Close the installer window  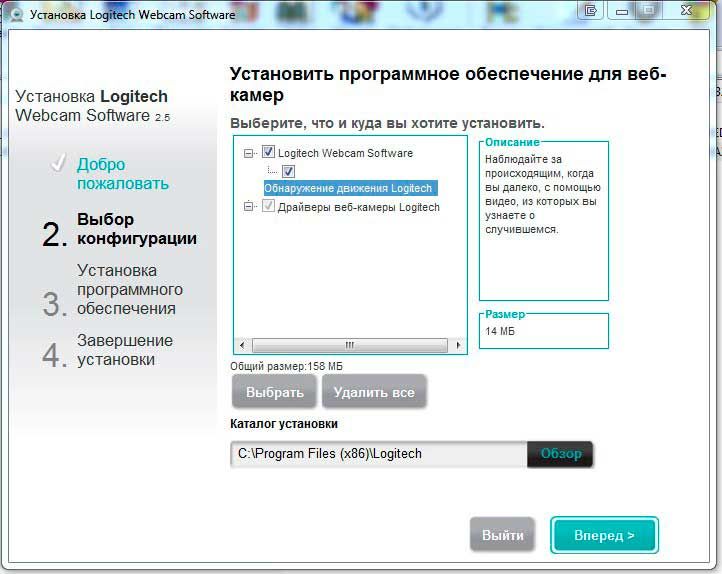coord(687,10)
